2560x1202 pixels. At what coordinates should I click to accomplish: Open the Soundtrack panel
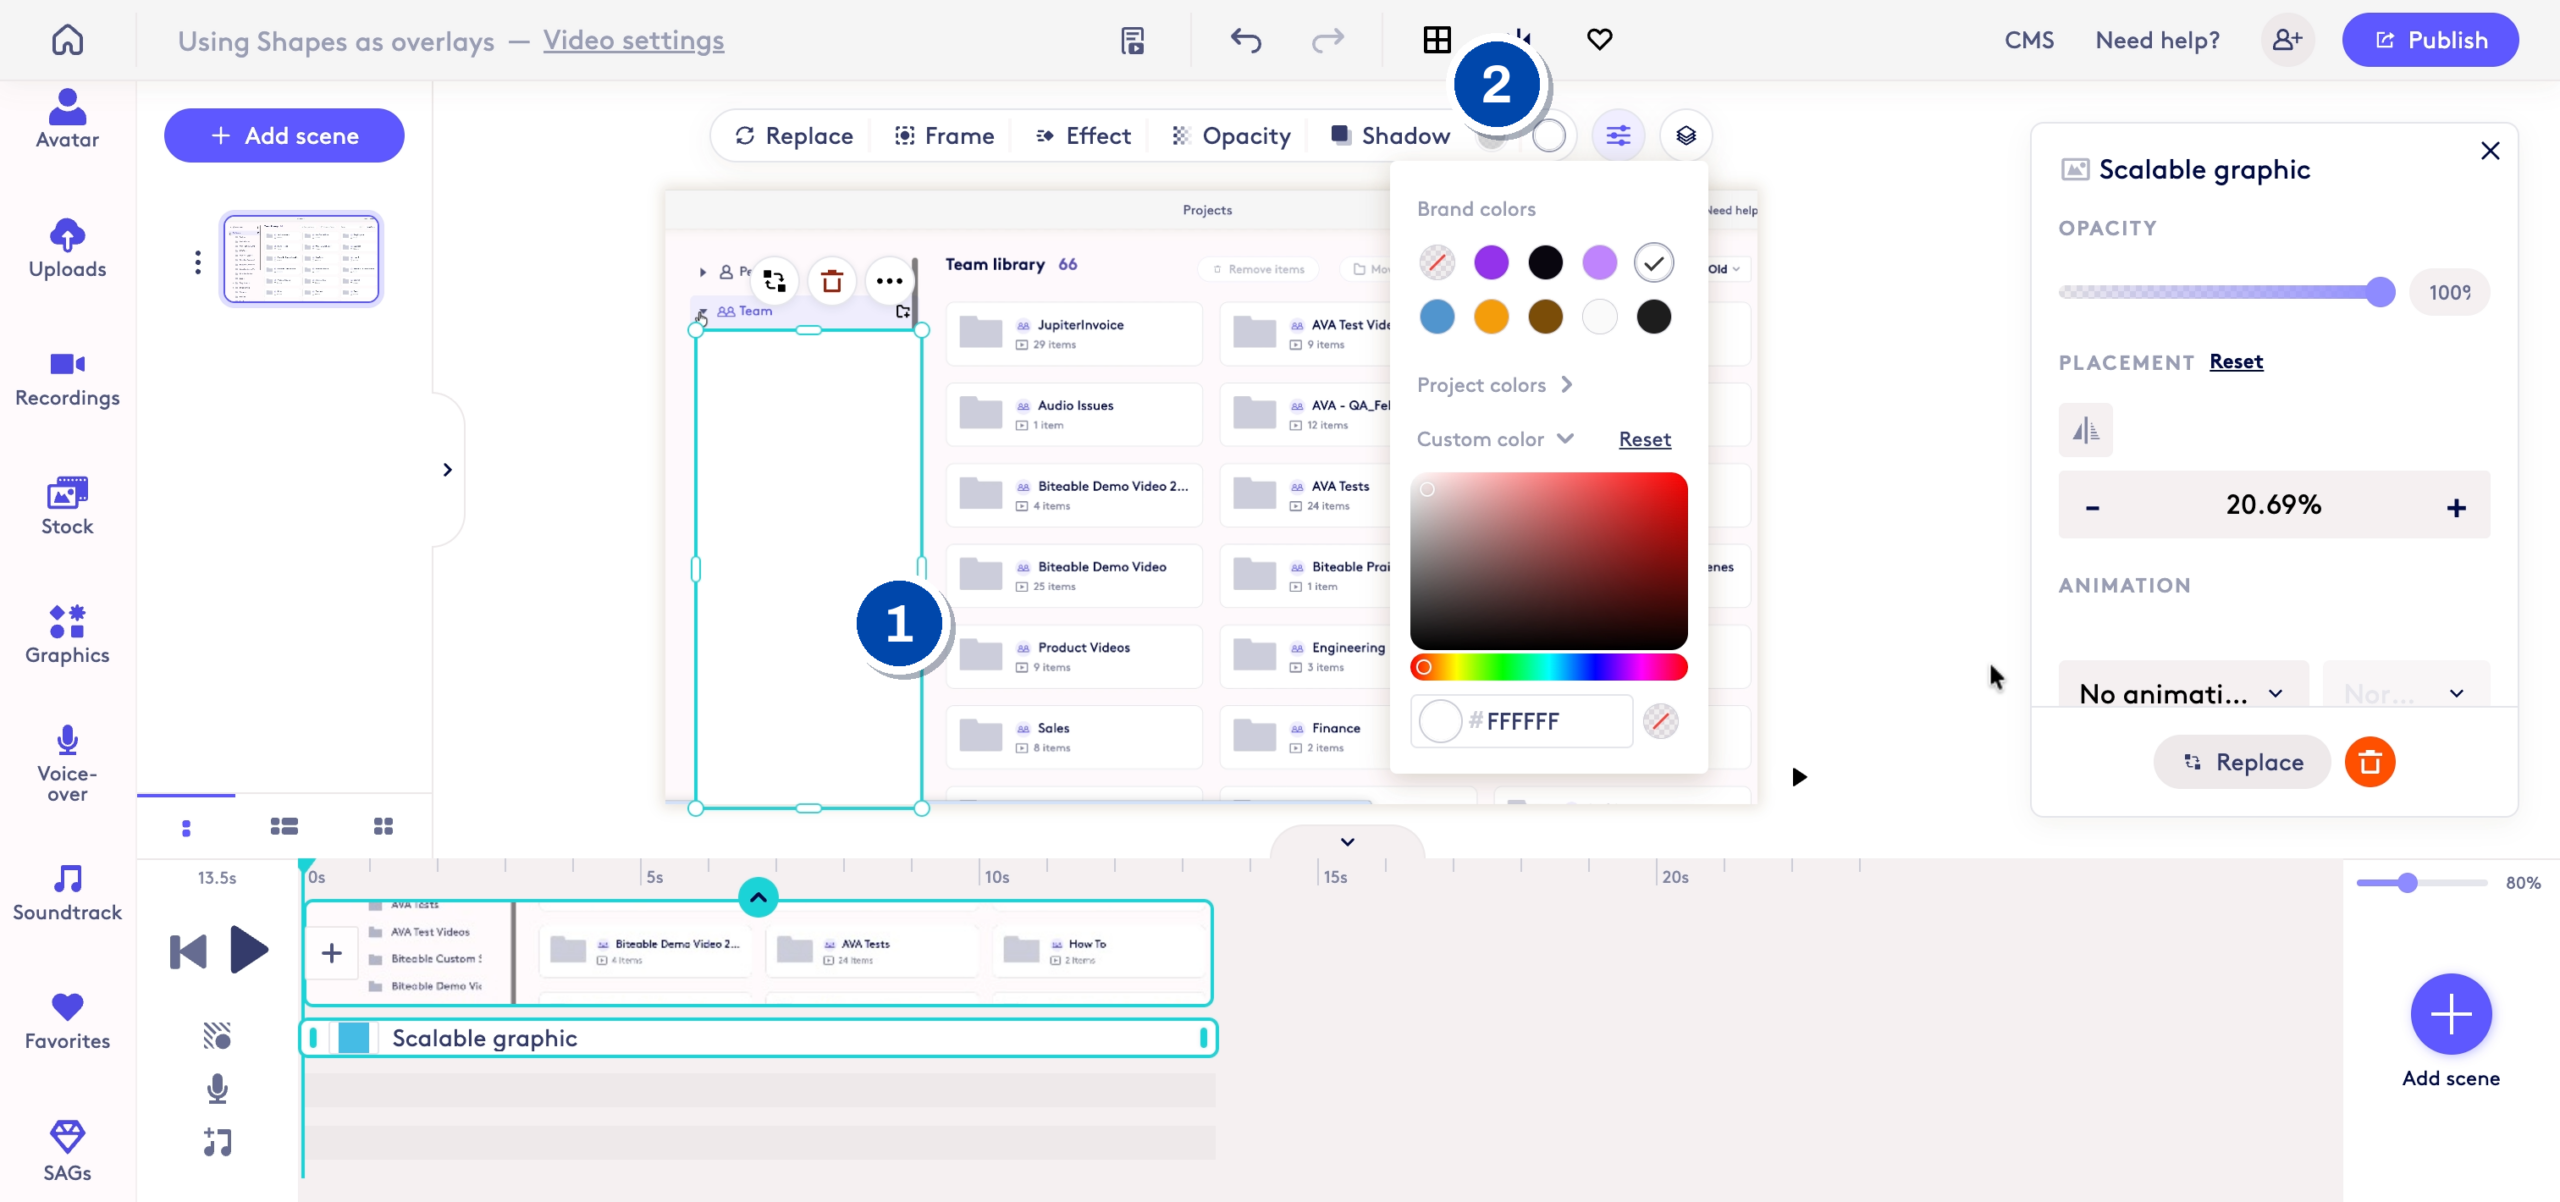click(67, 893)
